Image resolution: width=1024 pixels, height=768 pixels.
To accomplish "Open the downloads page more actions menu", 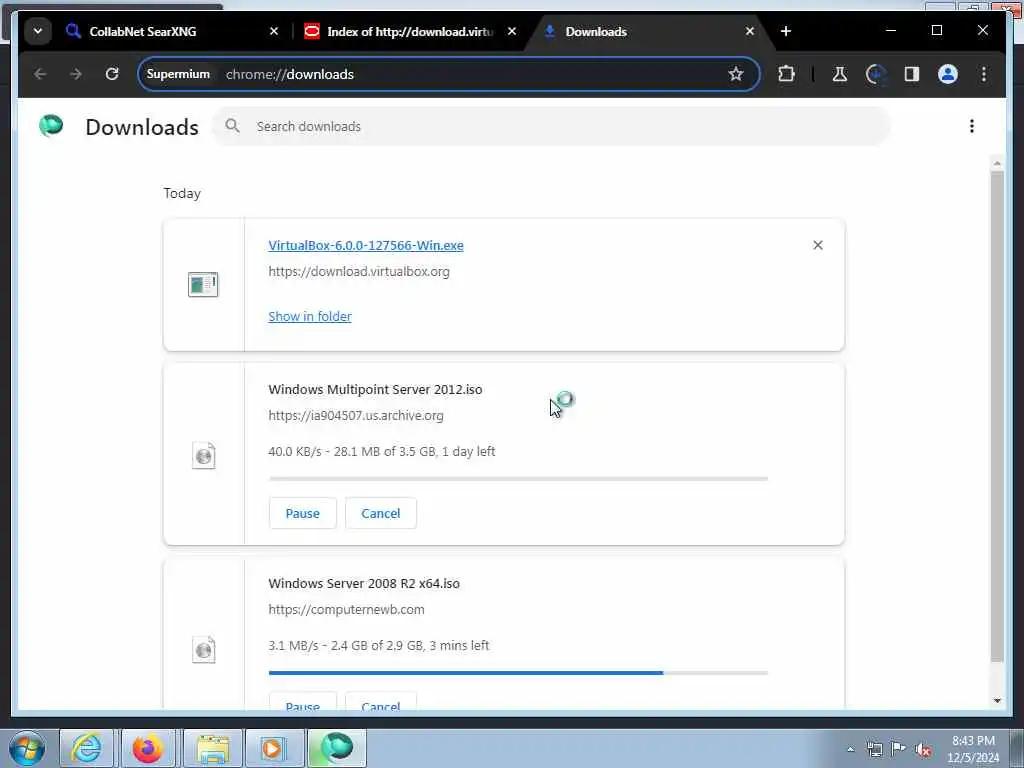I will click(x=972, y=126).
